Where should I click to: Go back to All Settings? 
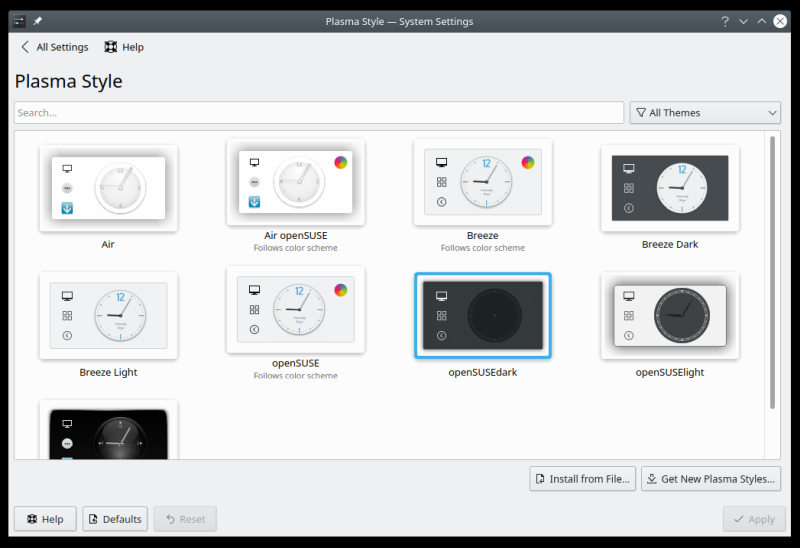tap(54, 47)
